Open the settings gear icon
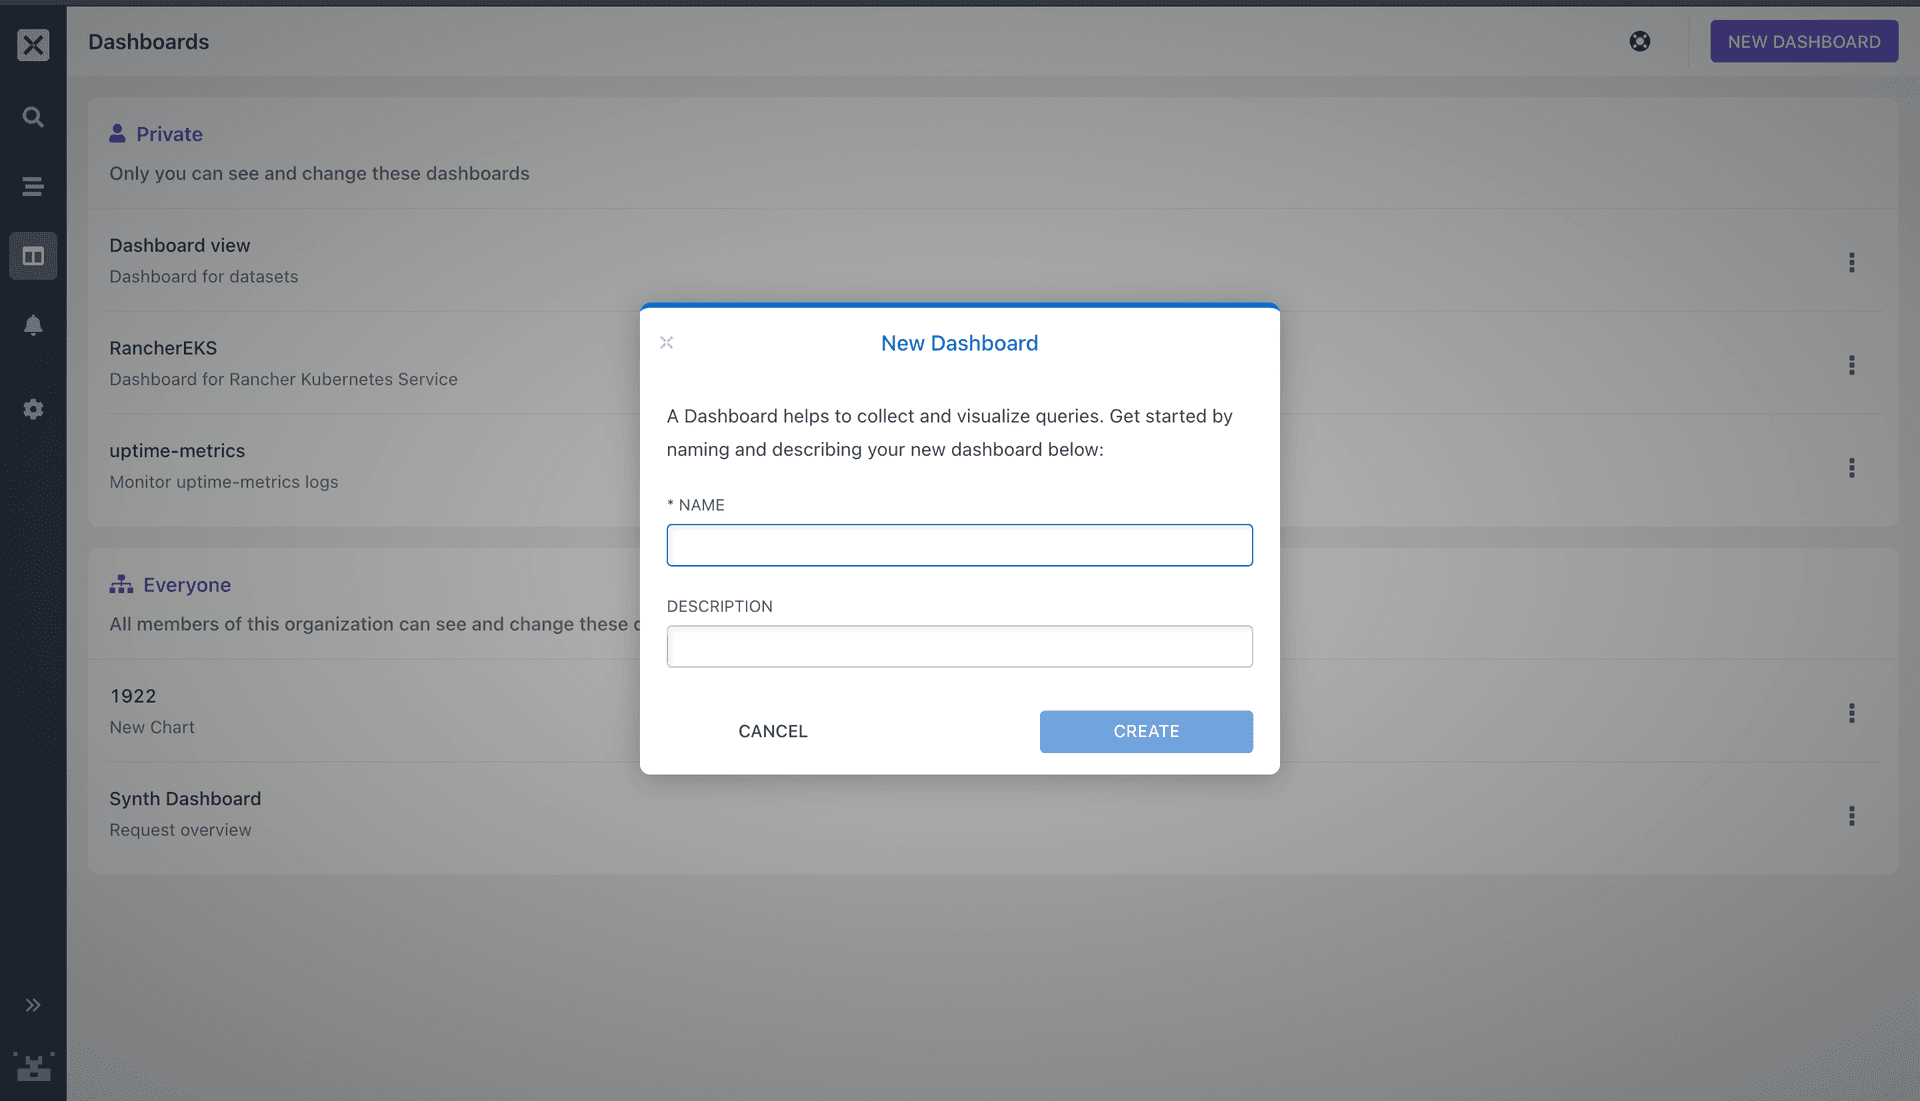 (x=33, y=409)
